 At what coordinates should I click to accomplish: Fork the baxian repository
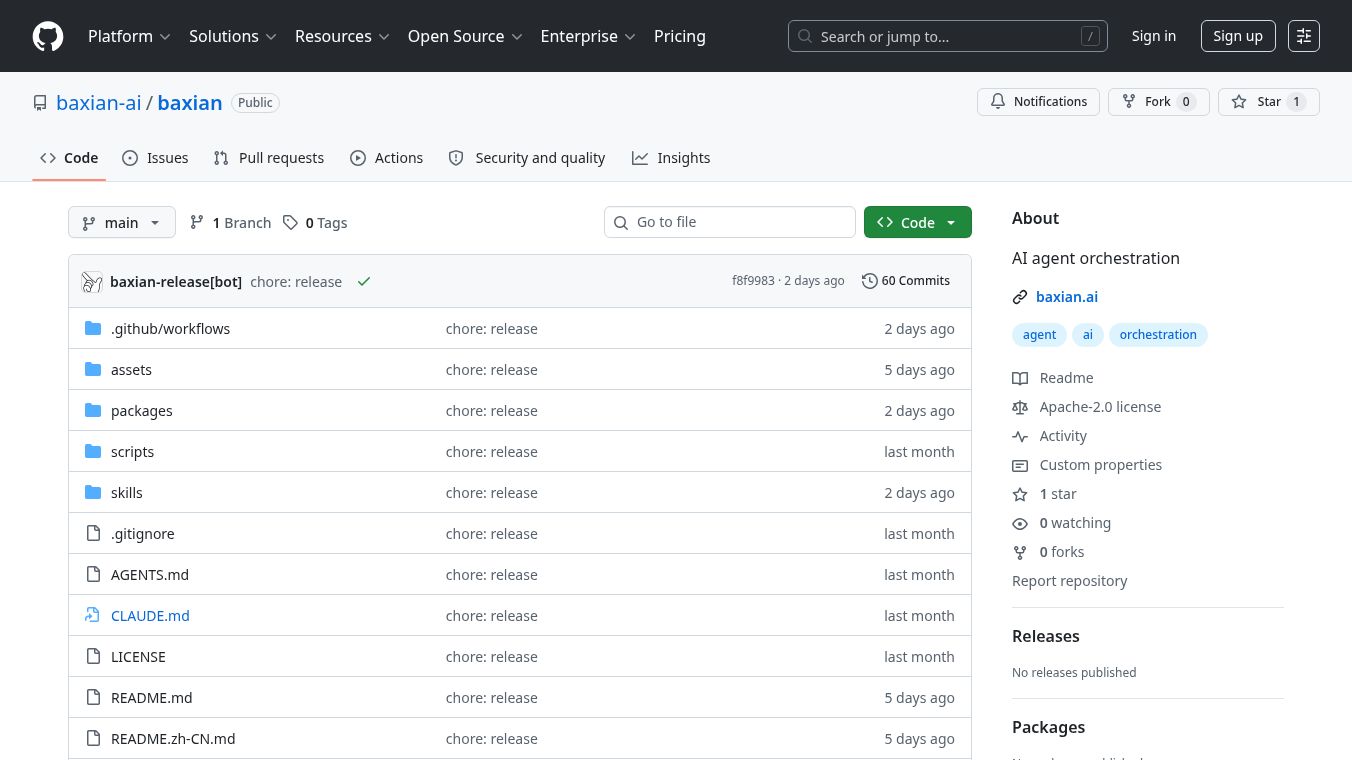coord(1158,102)
